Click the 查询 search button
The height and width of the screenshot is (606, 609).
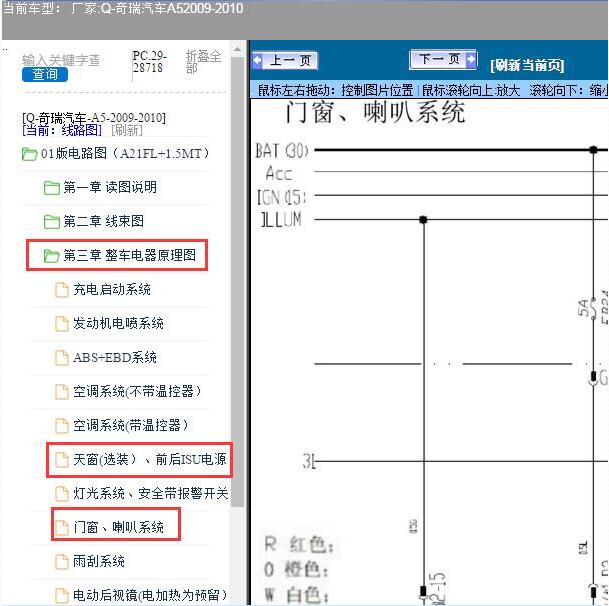45,74
